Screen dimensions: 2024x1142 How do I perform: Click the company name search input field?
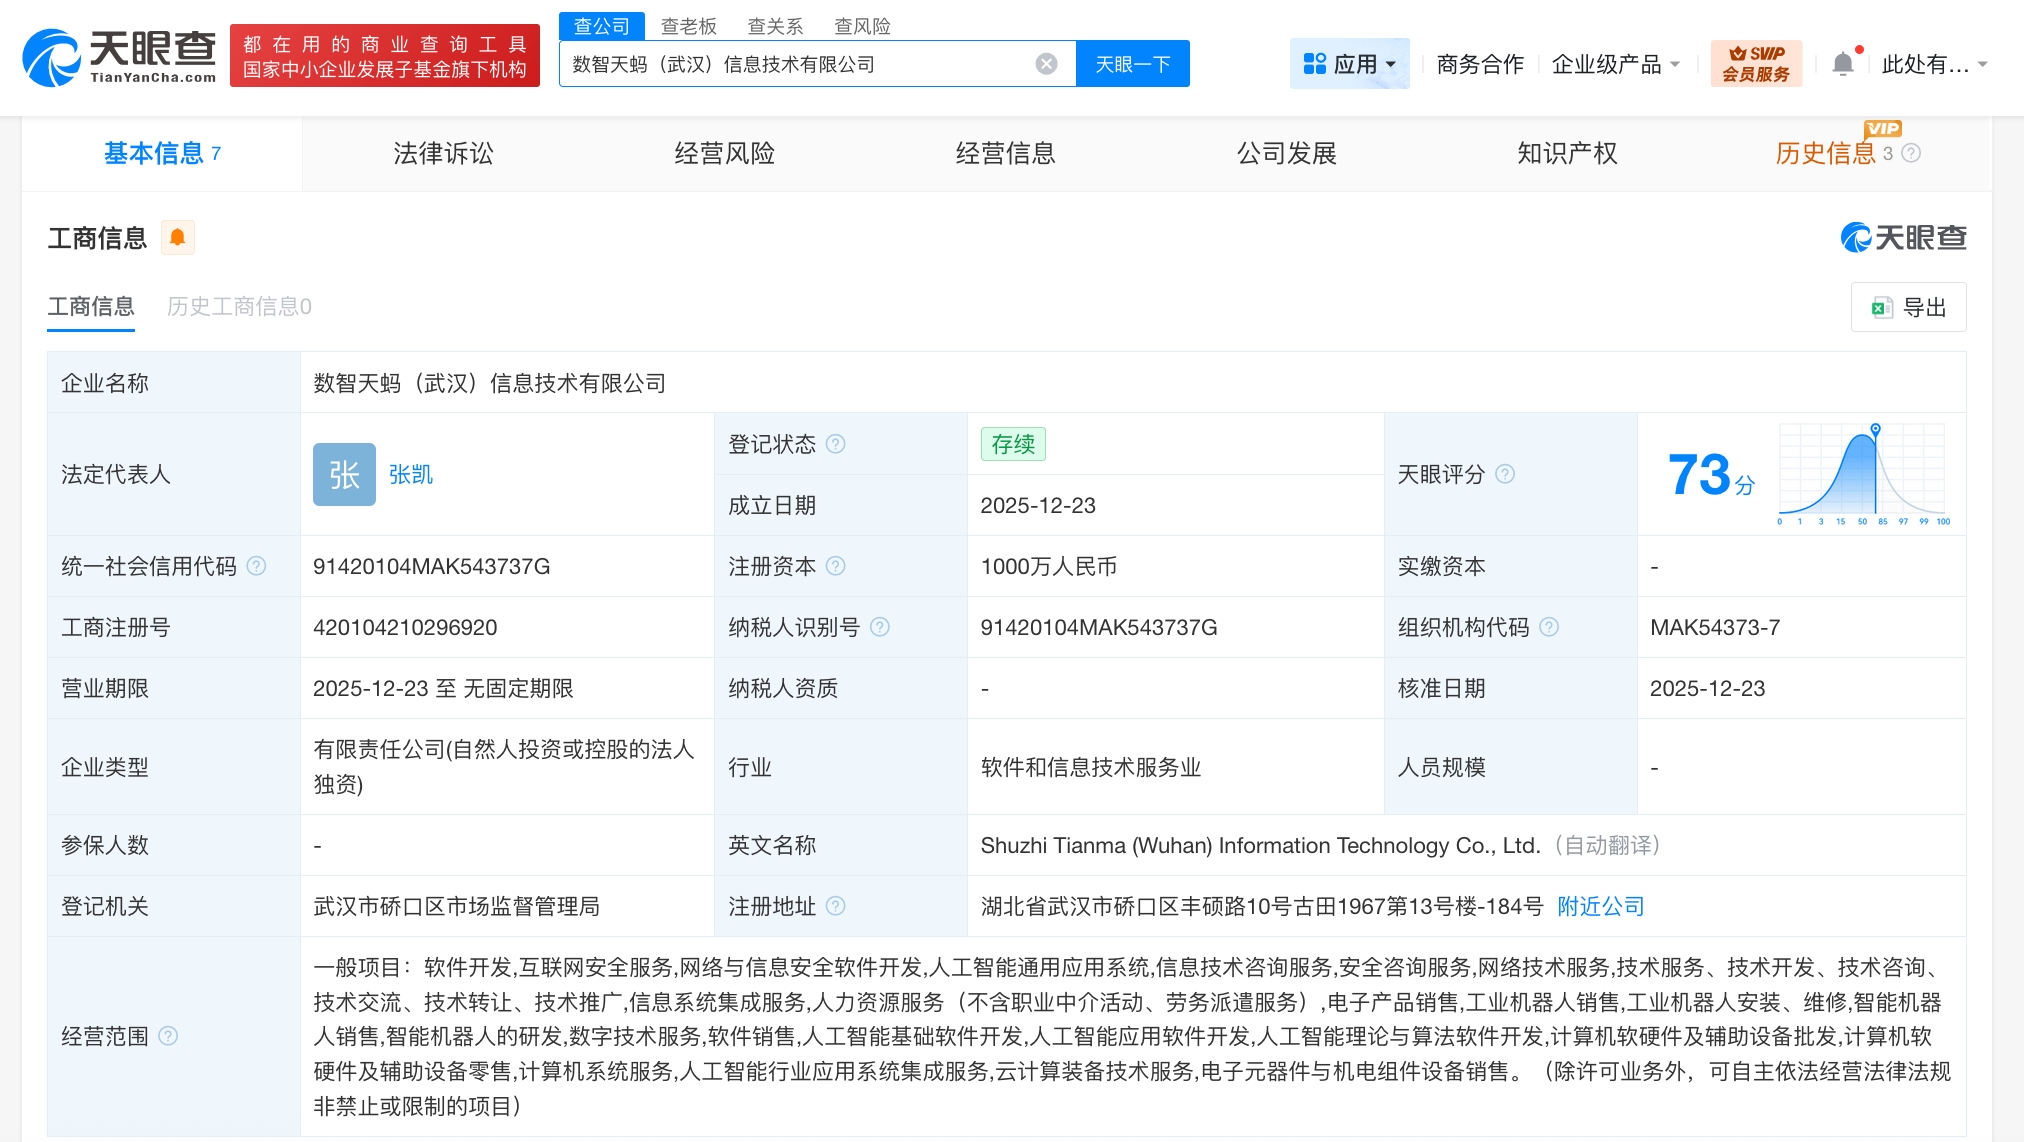click(800, 64)
